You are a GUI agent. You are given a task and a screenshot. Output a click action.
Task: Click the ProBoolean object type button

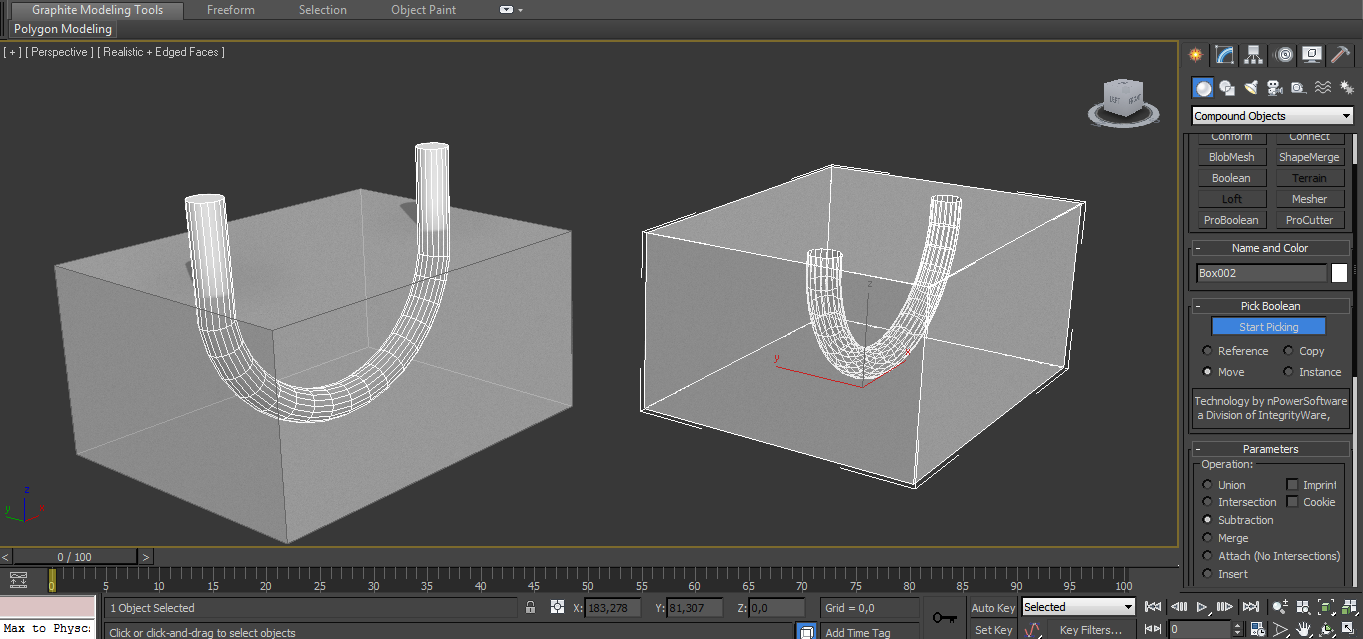tap(1232, 220)
